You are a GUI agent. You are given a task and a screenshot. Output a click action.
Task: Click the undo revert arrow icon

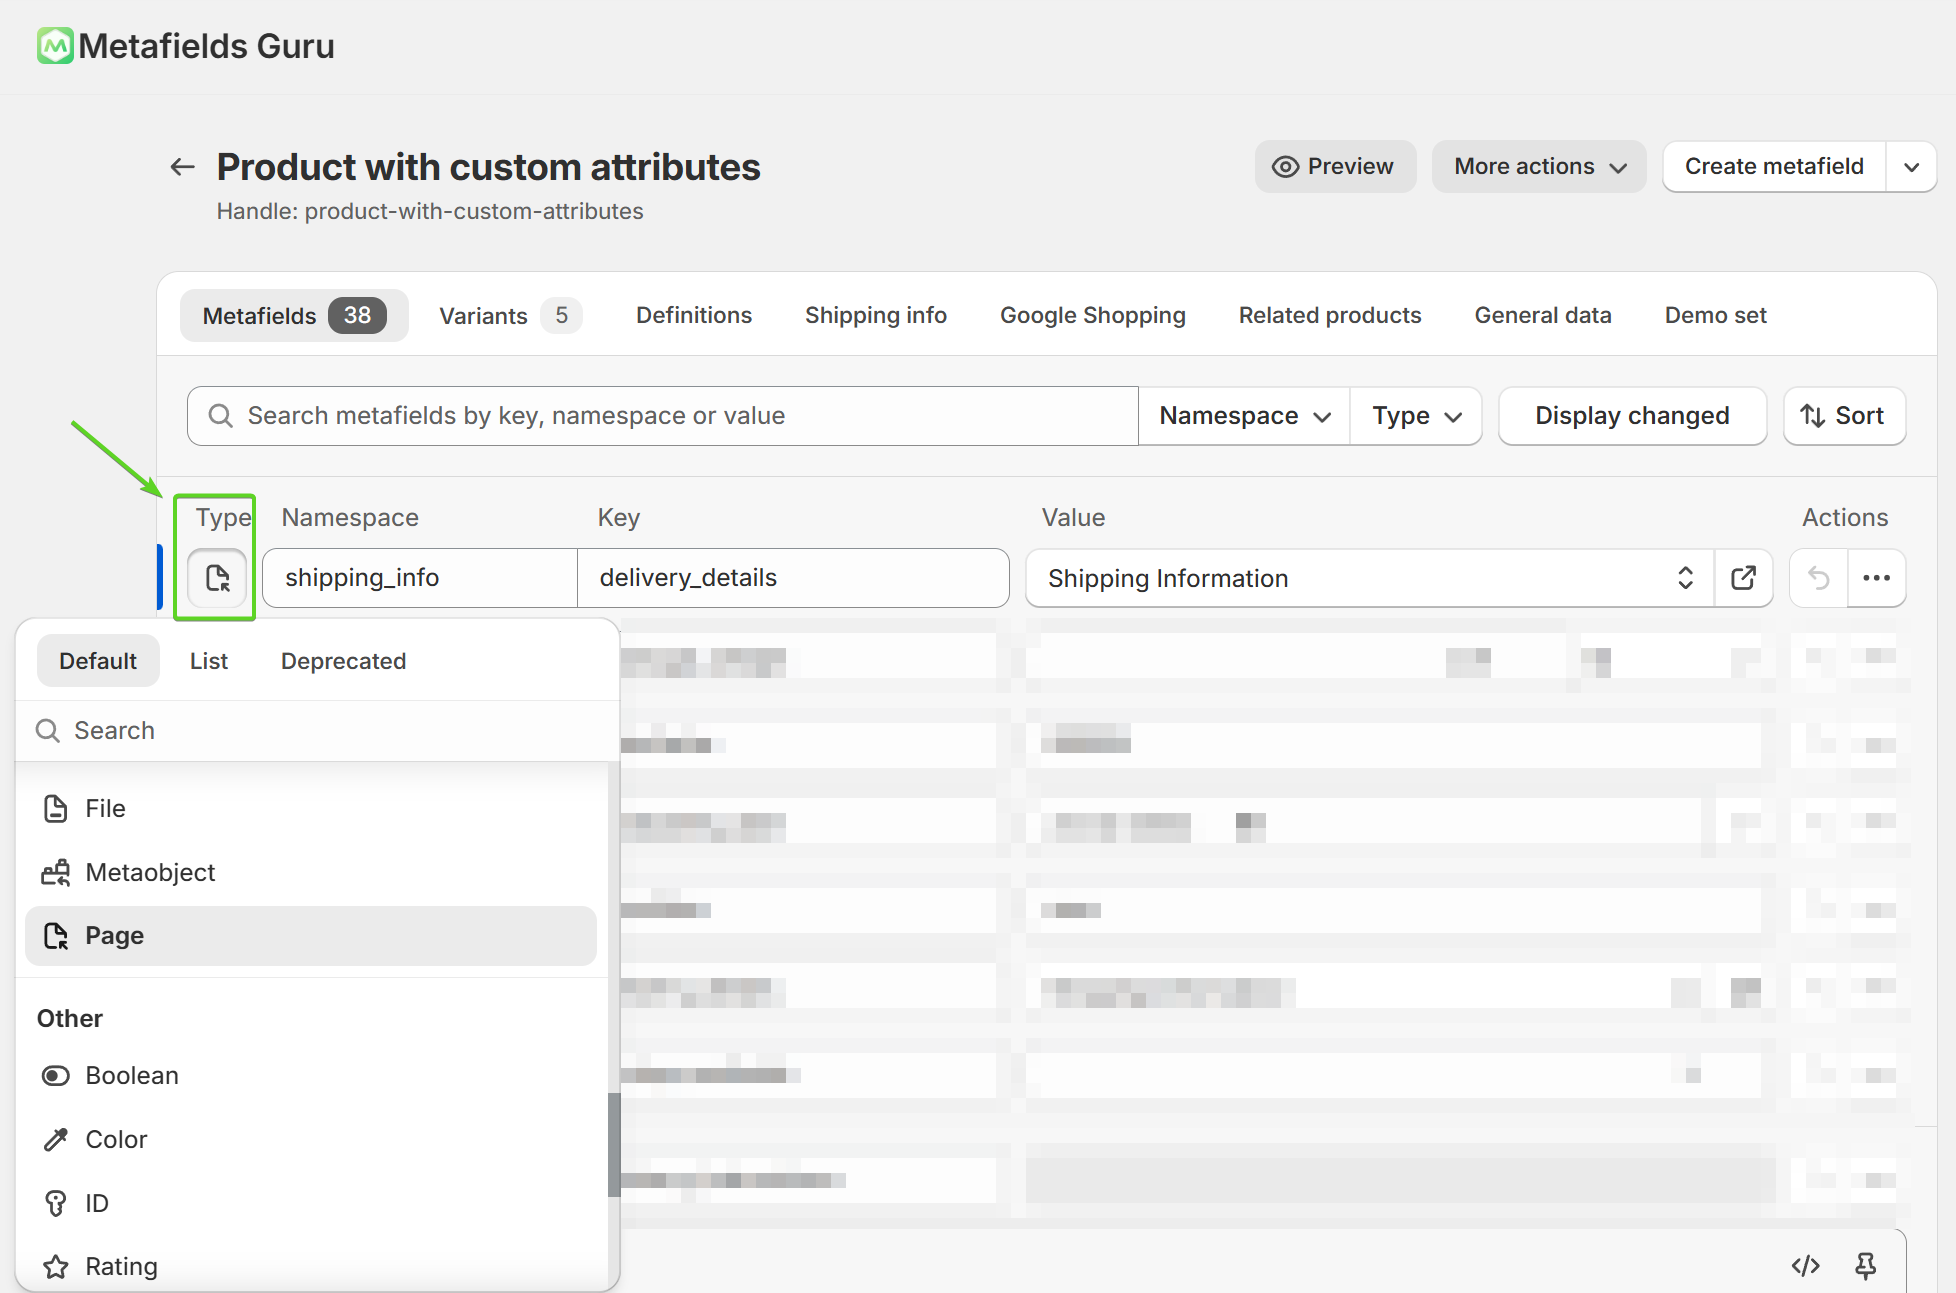(x=1818, y=578)
